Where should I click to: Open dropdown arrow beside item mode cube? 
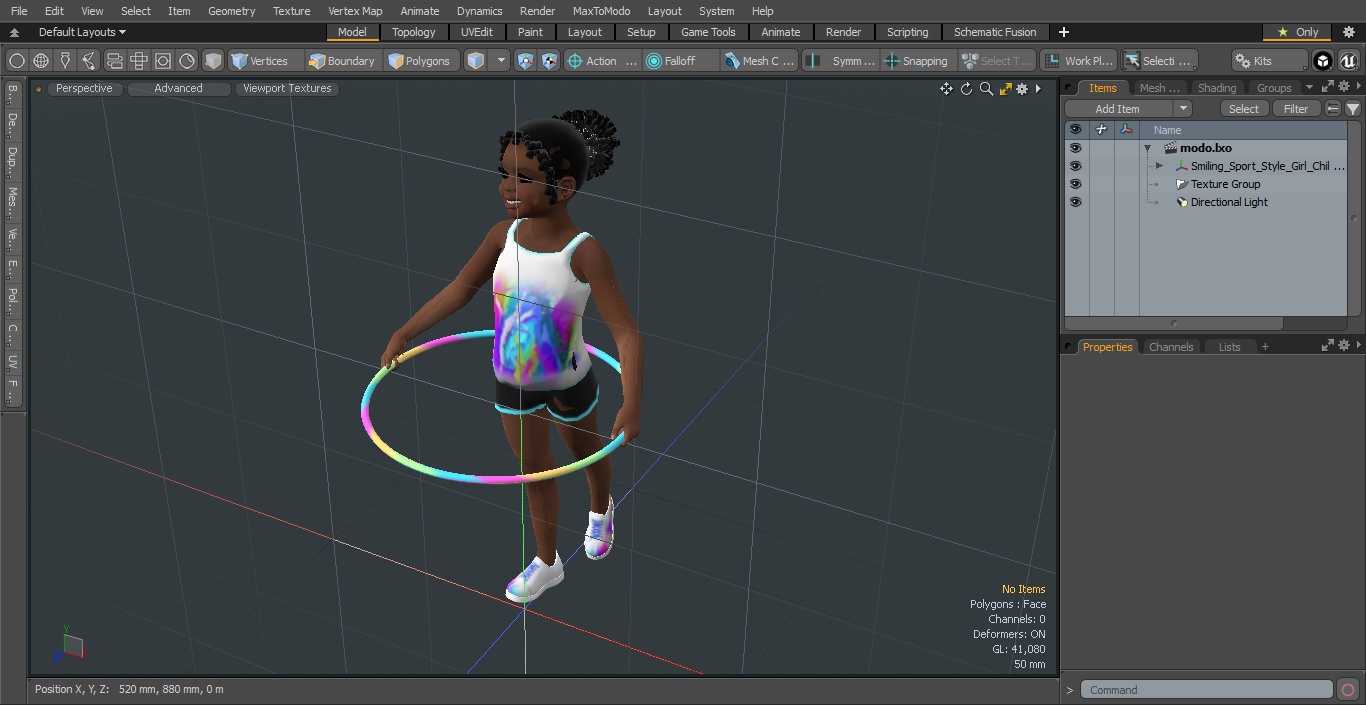[502, 61]
